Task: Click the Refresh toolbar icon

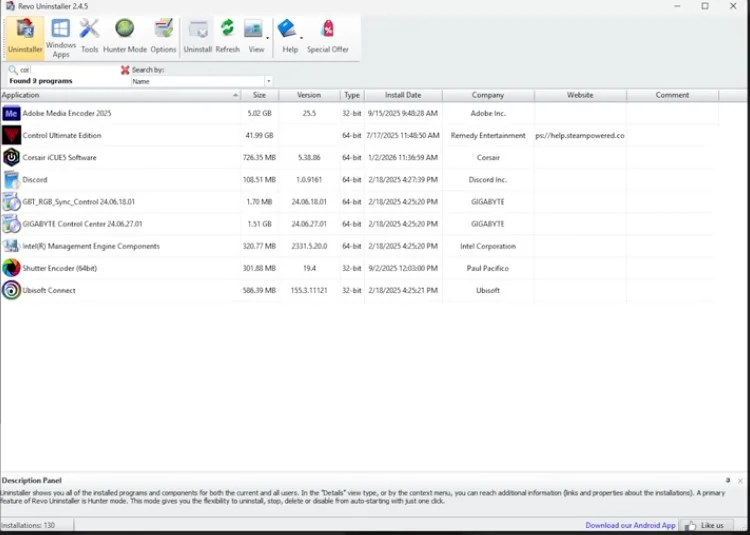Action: 227,36
